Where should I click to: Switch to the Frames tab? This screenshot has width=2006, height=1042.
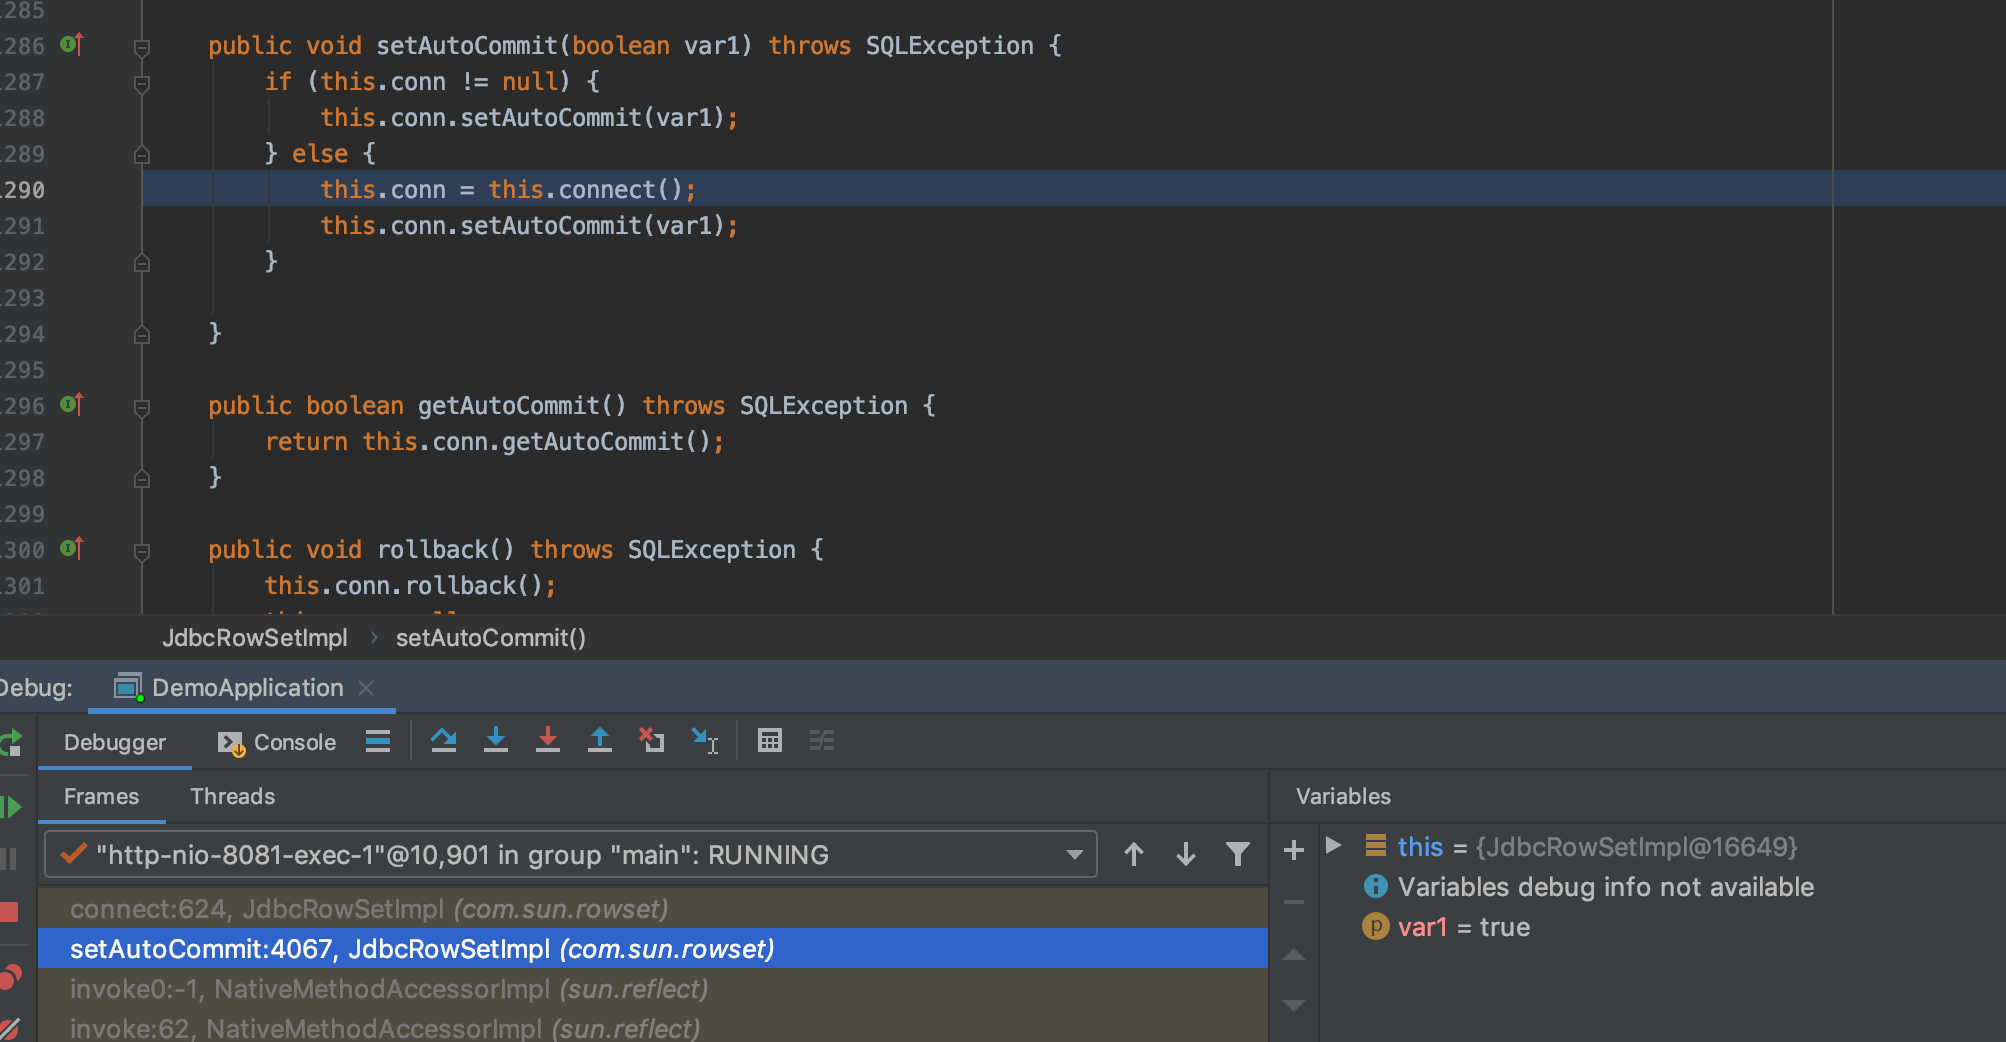102,796
